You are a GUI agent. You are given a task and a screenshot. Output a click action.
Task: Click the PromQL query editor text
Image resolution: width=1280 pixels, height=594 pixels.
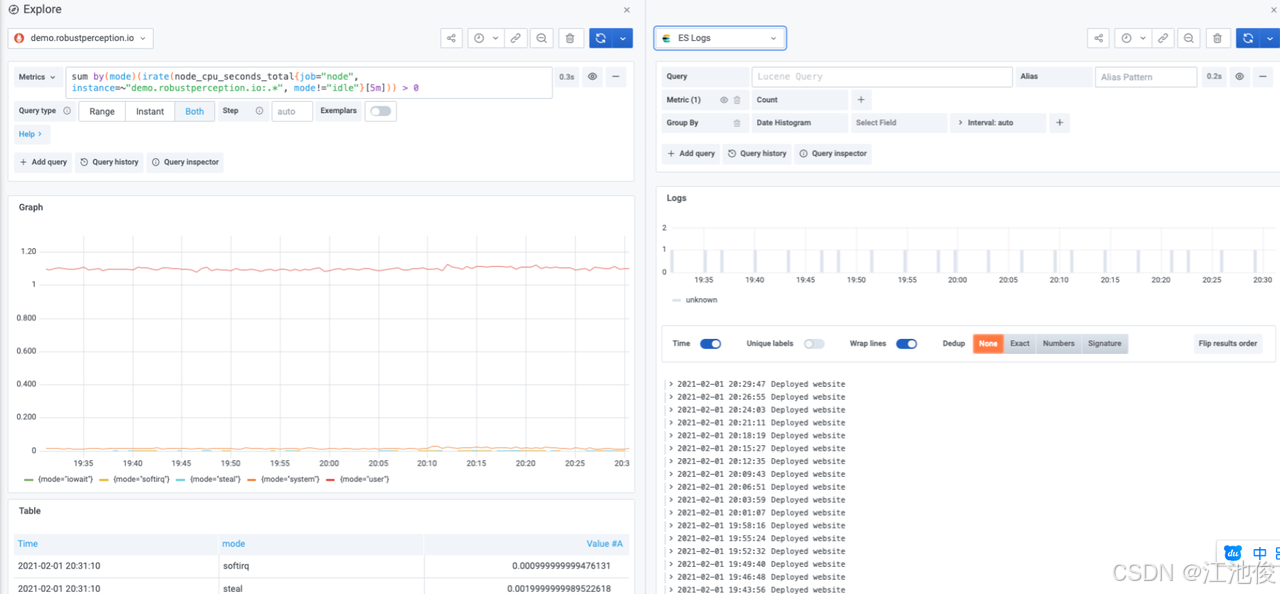(309, 82)
